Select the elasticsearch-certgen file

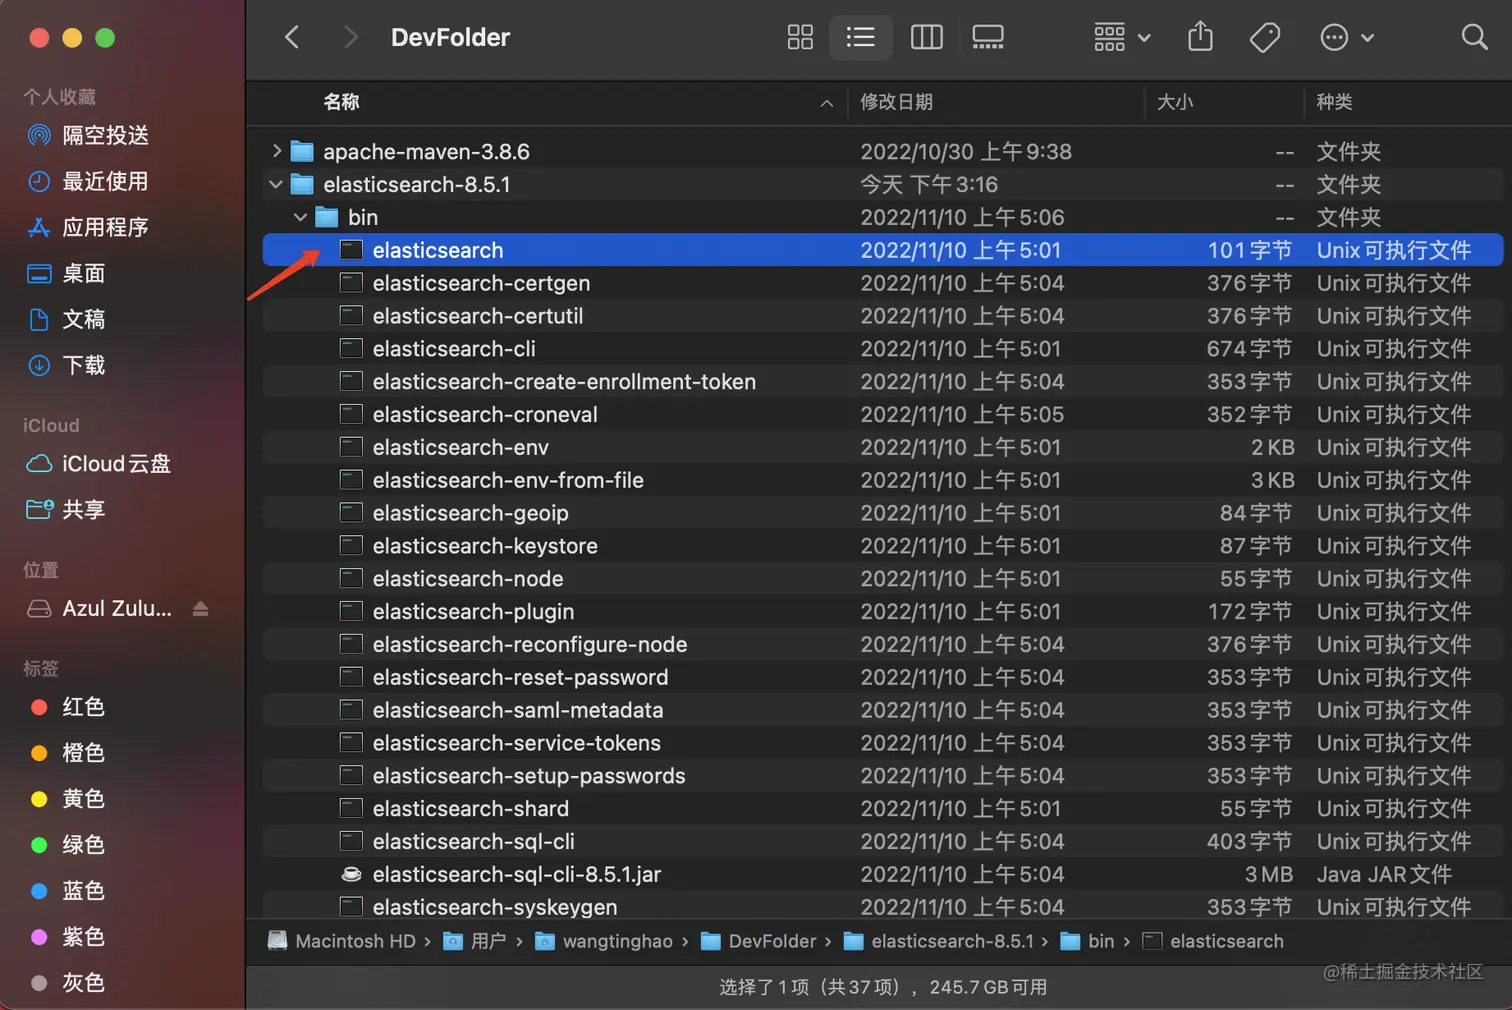coord(883,283)
